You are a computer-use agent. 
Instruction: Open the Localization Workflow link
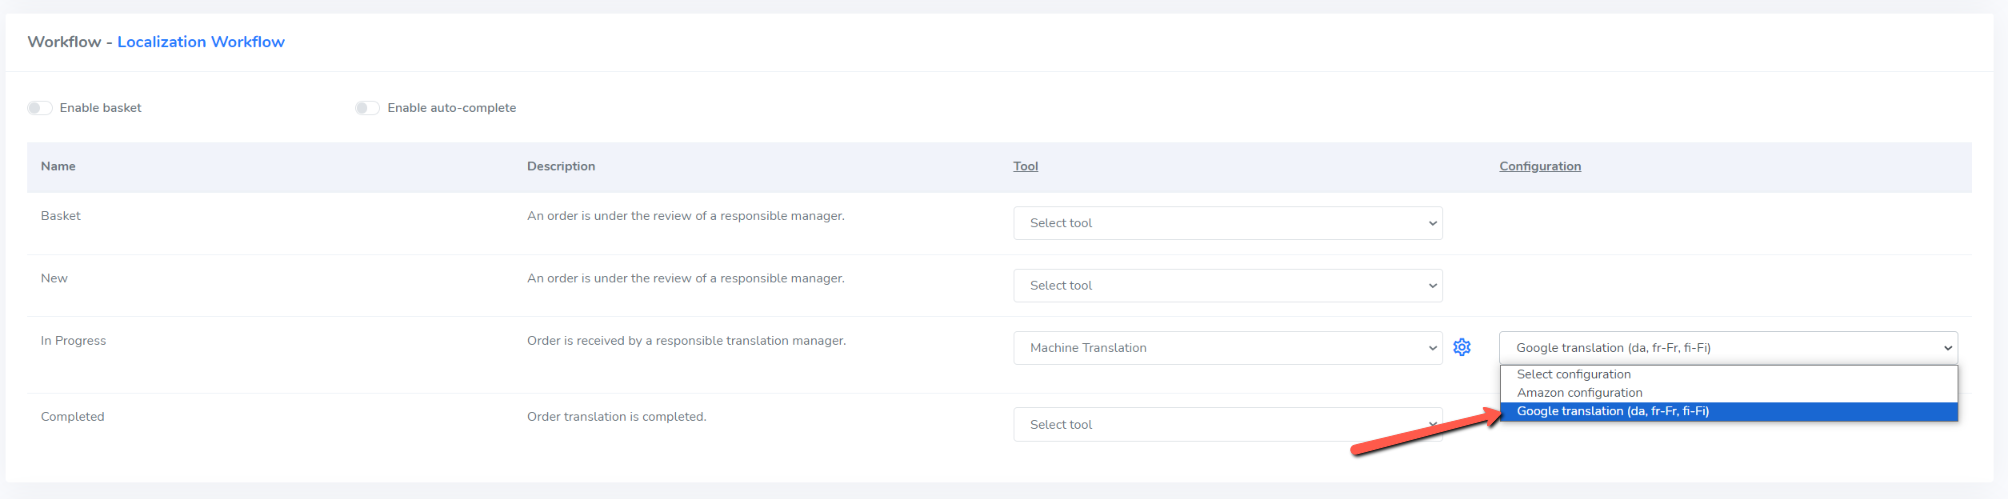201,42
